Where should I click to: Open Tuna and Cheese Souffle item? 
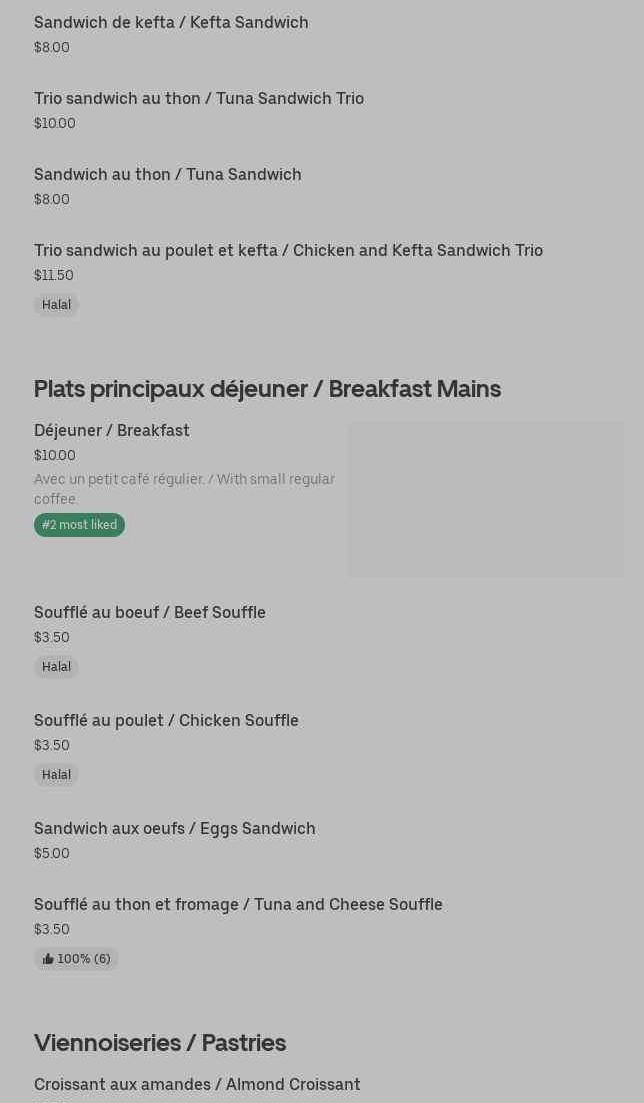point(238,904)
